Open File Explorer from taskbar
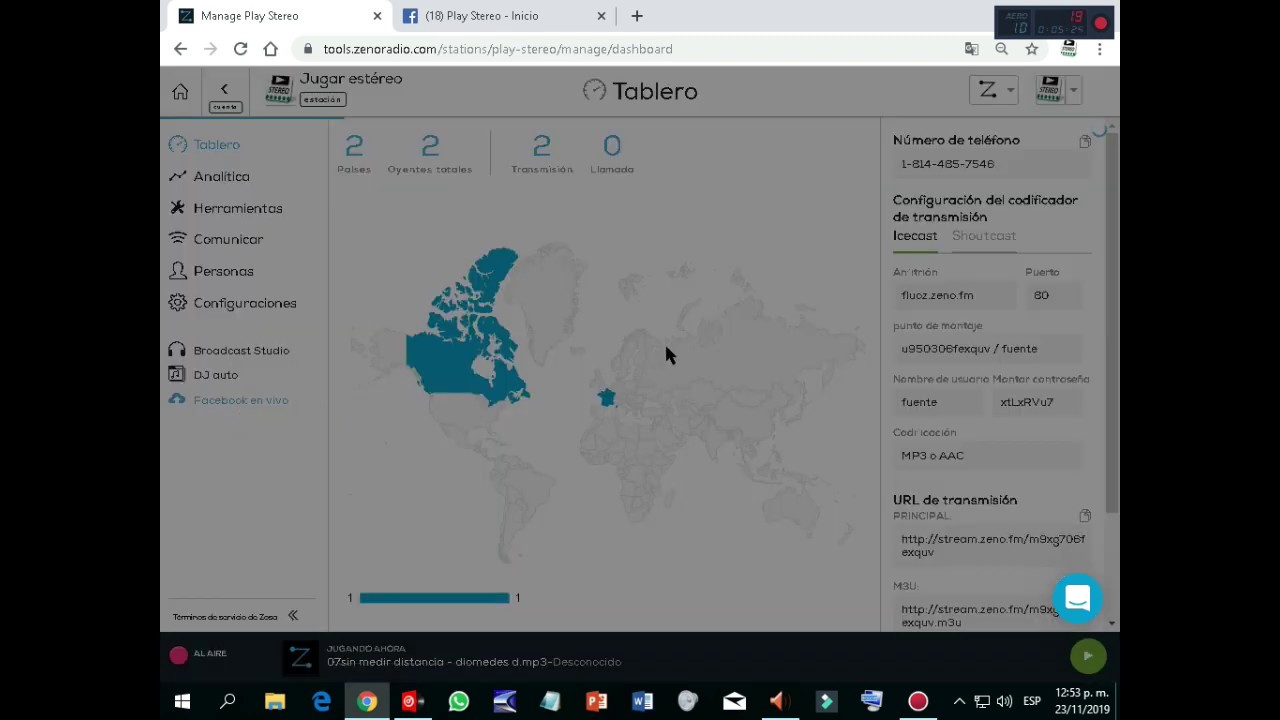 (275, 702)
